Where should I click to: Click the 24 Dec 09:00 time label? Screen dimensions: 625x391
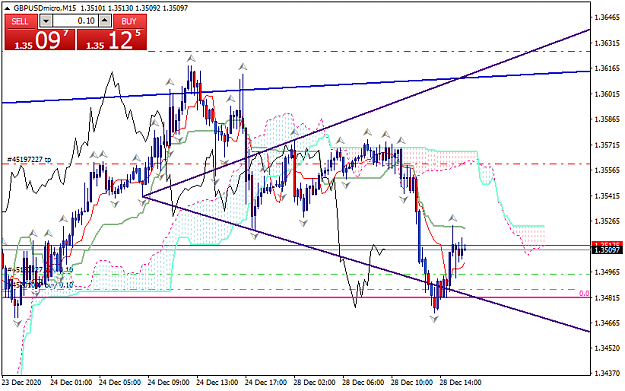pos(168,382)
